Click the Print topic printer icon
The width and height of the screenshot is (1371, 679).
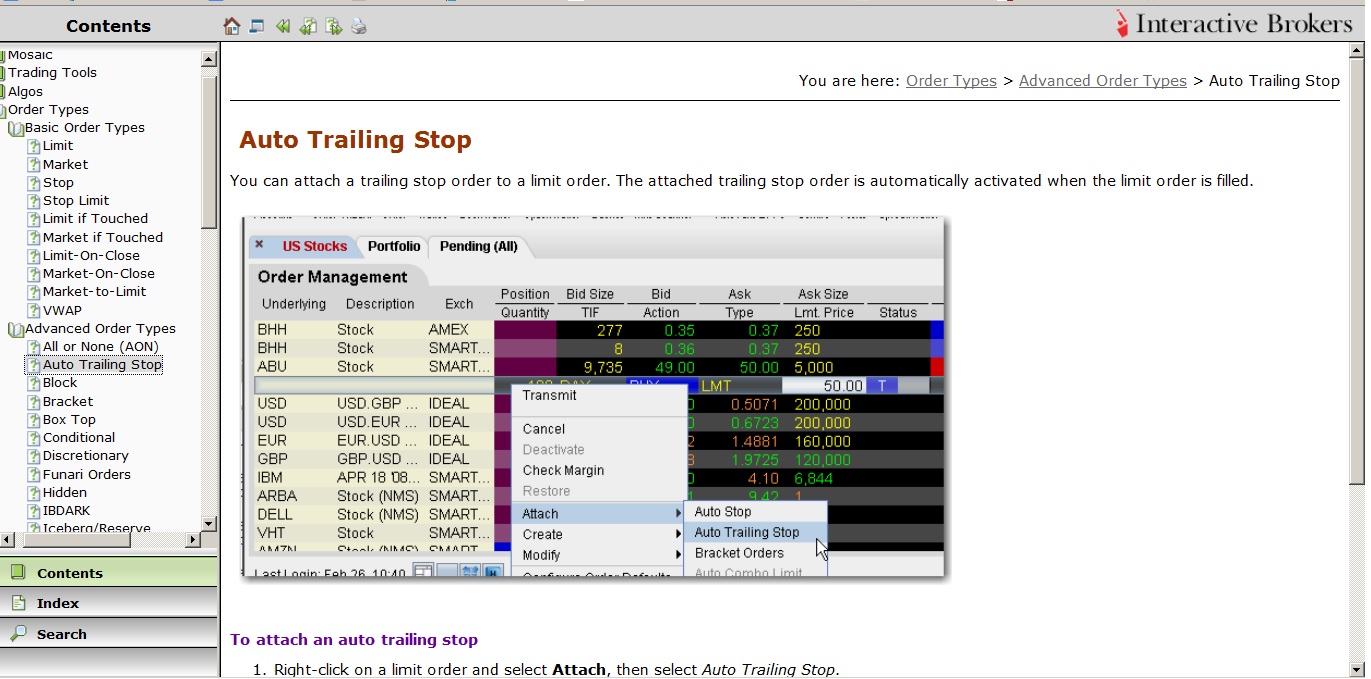coord(359,26)
